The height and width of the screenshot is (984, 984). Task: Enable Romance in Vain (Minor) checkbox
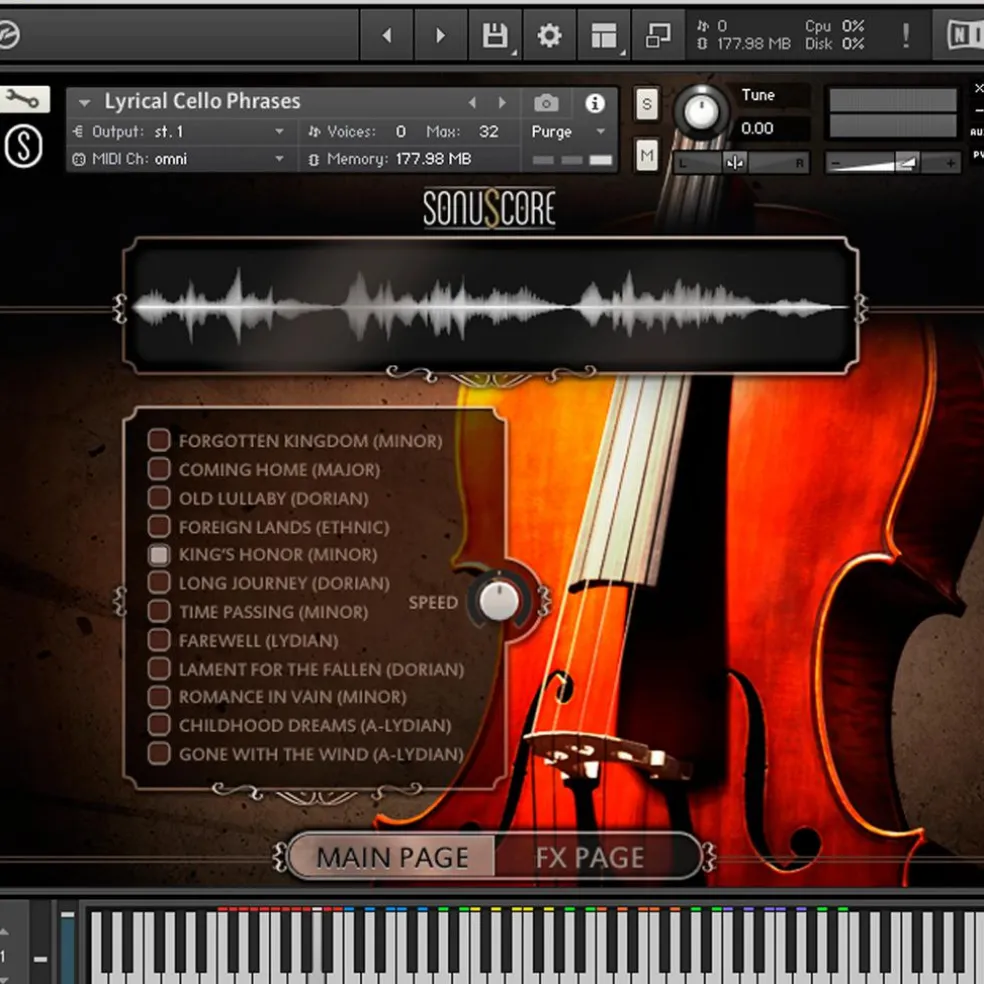(159, 697)
